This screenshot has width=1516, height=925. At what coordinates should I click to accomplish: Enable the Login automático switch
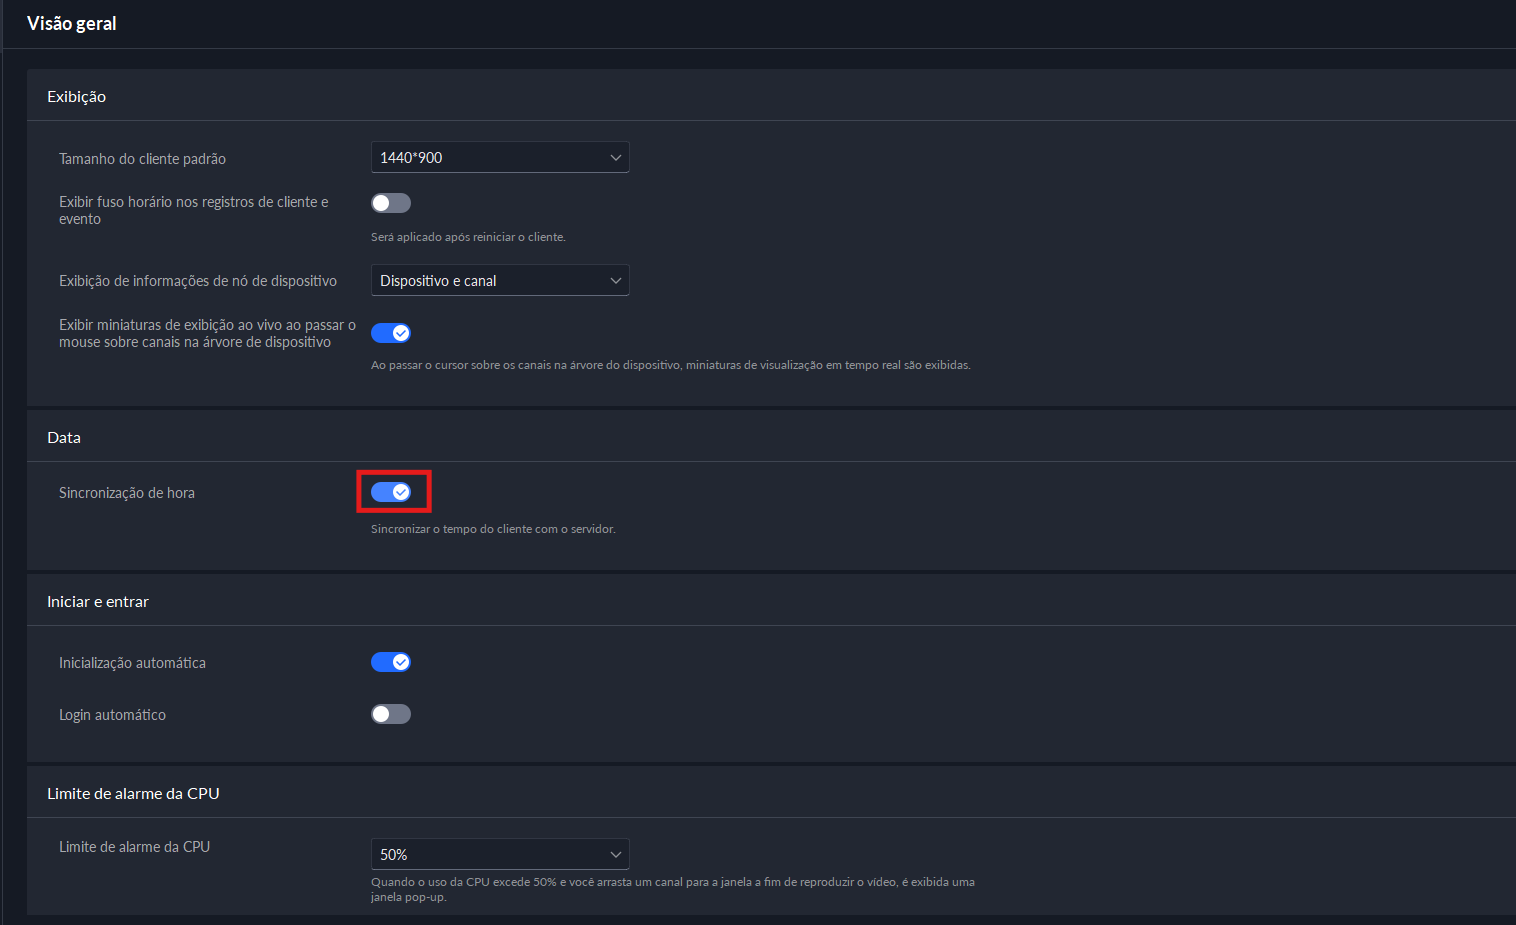click(391, 714)
